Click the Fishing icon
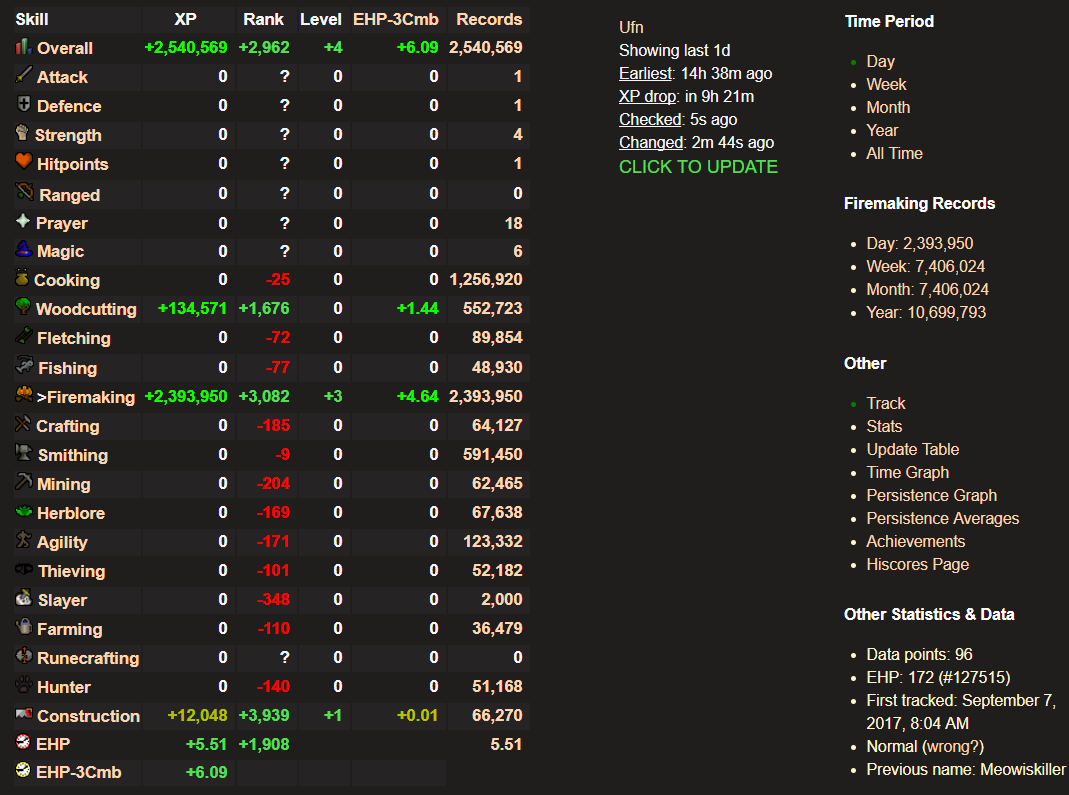This screenshot has height=795, width=1069. click(25, 365)
